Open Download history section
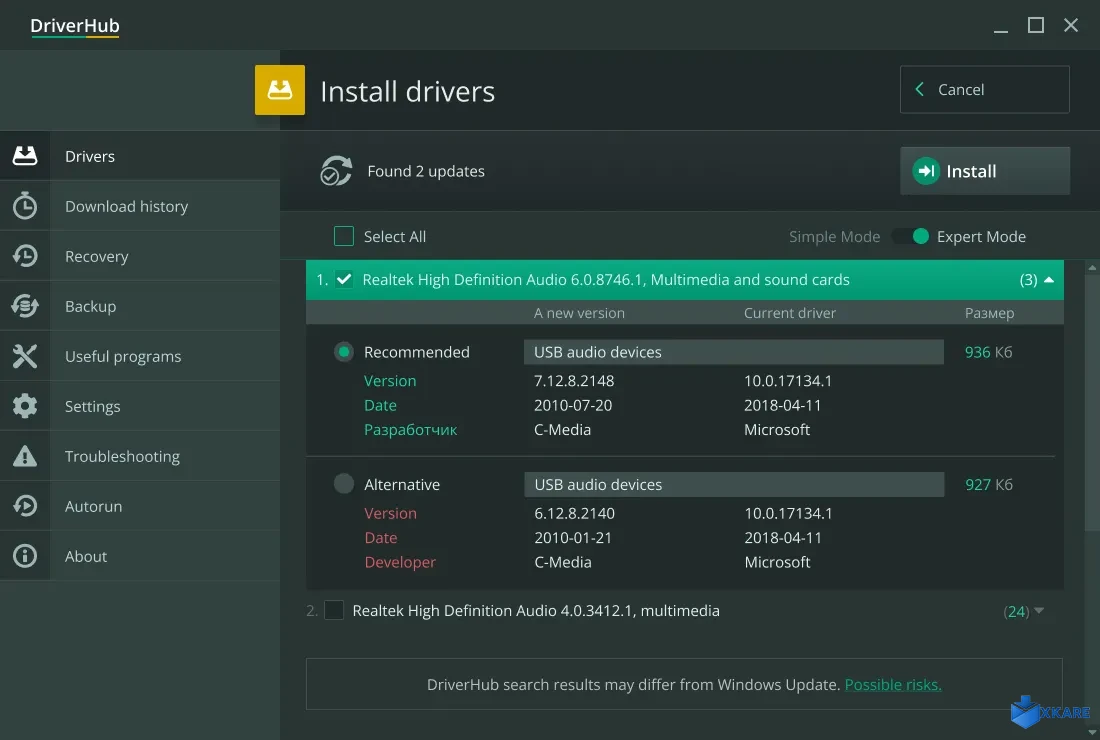This screenshot has width=1100, height=740. coord(140,206)
